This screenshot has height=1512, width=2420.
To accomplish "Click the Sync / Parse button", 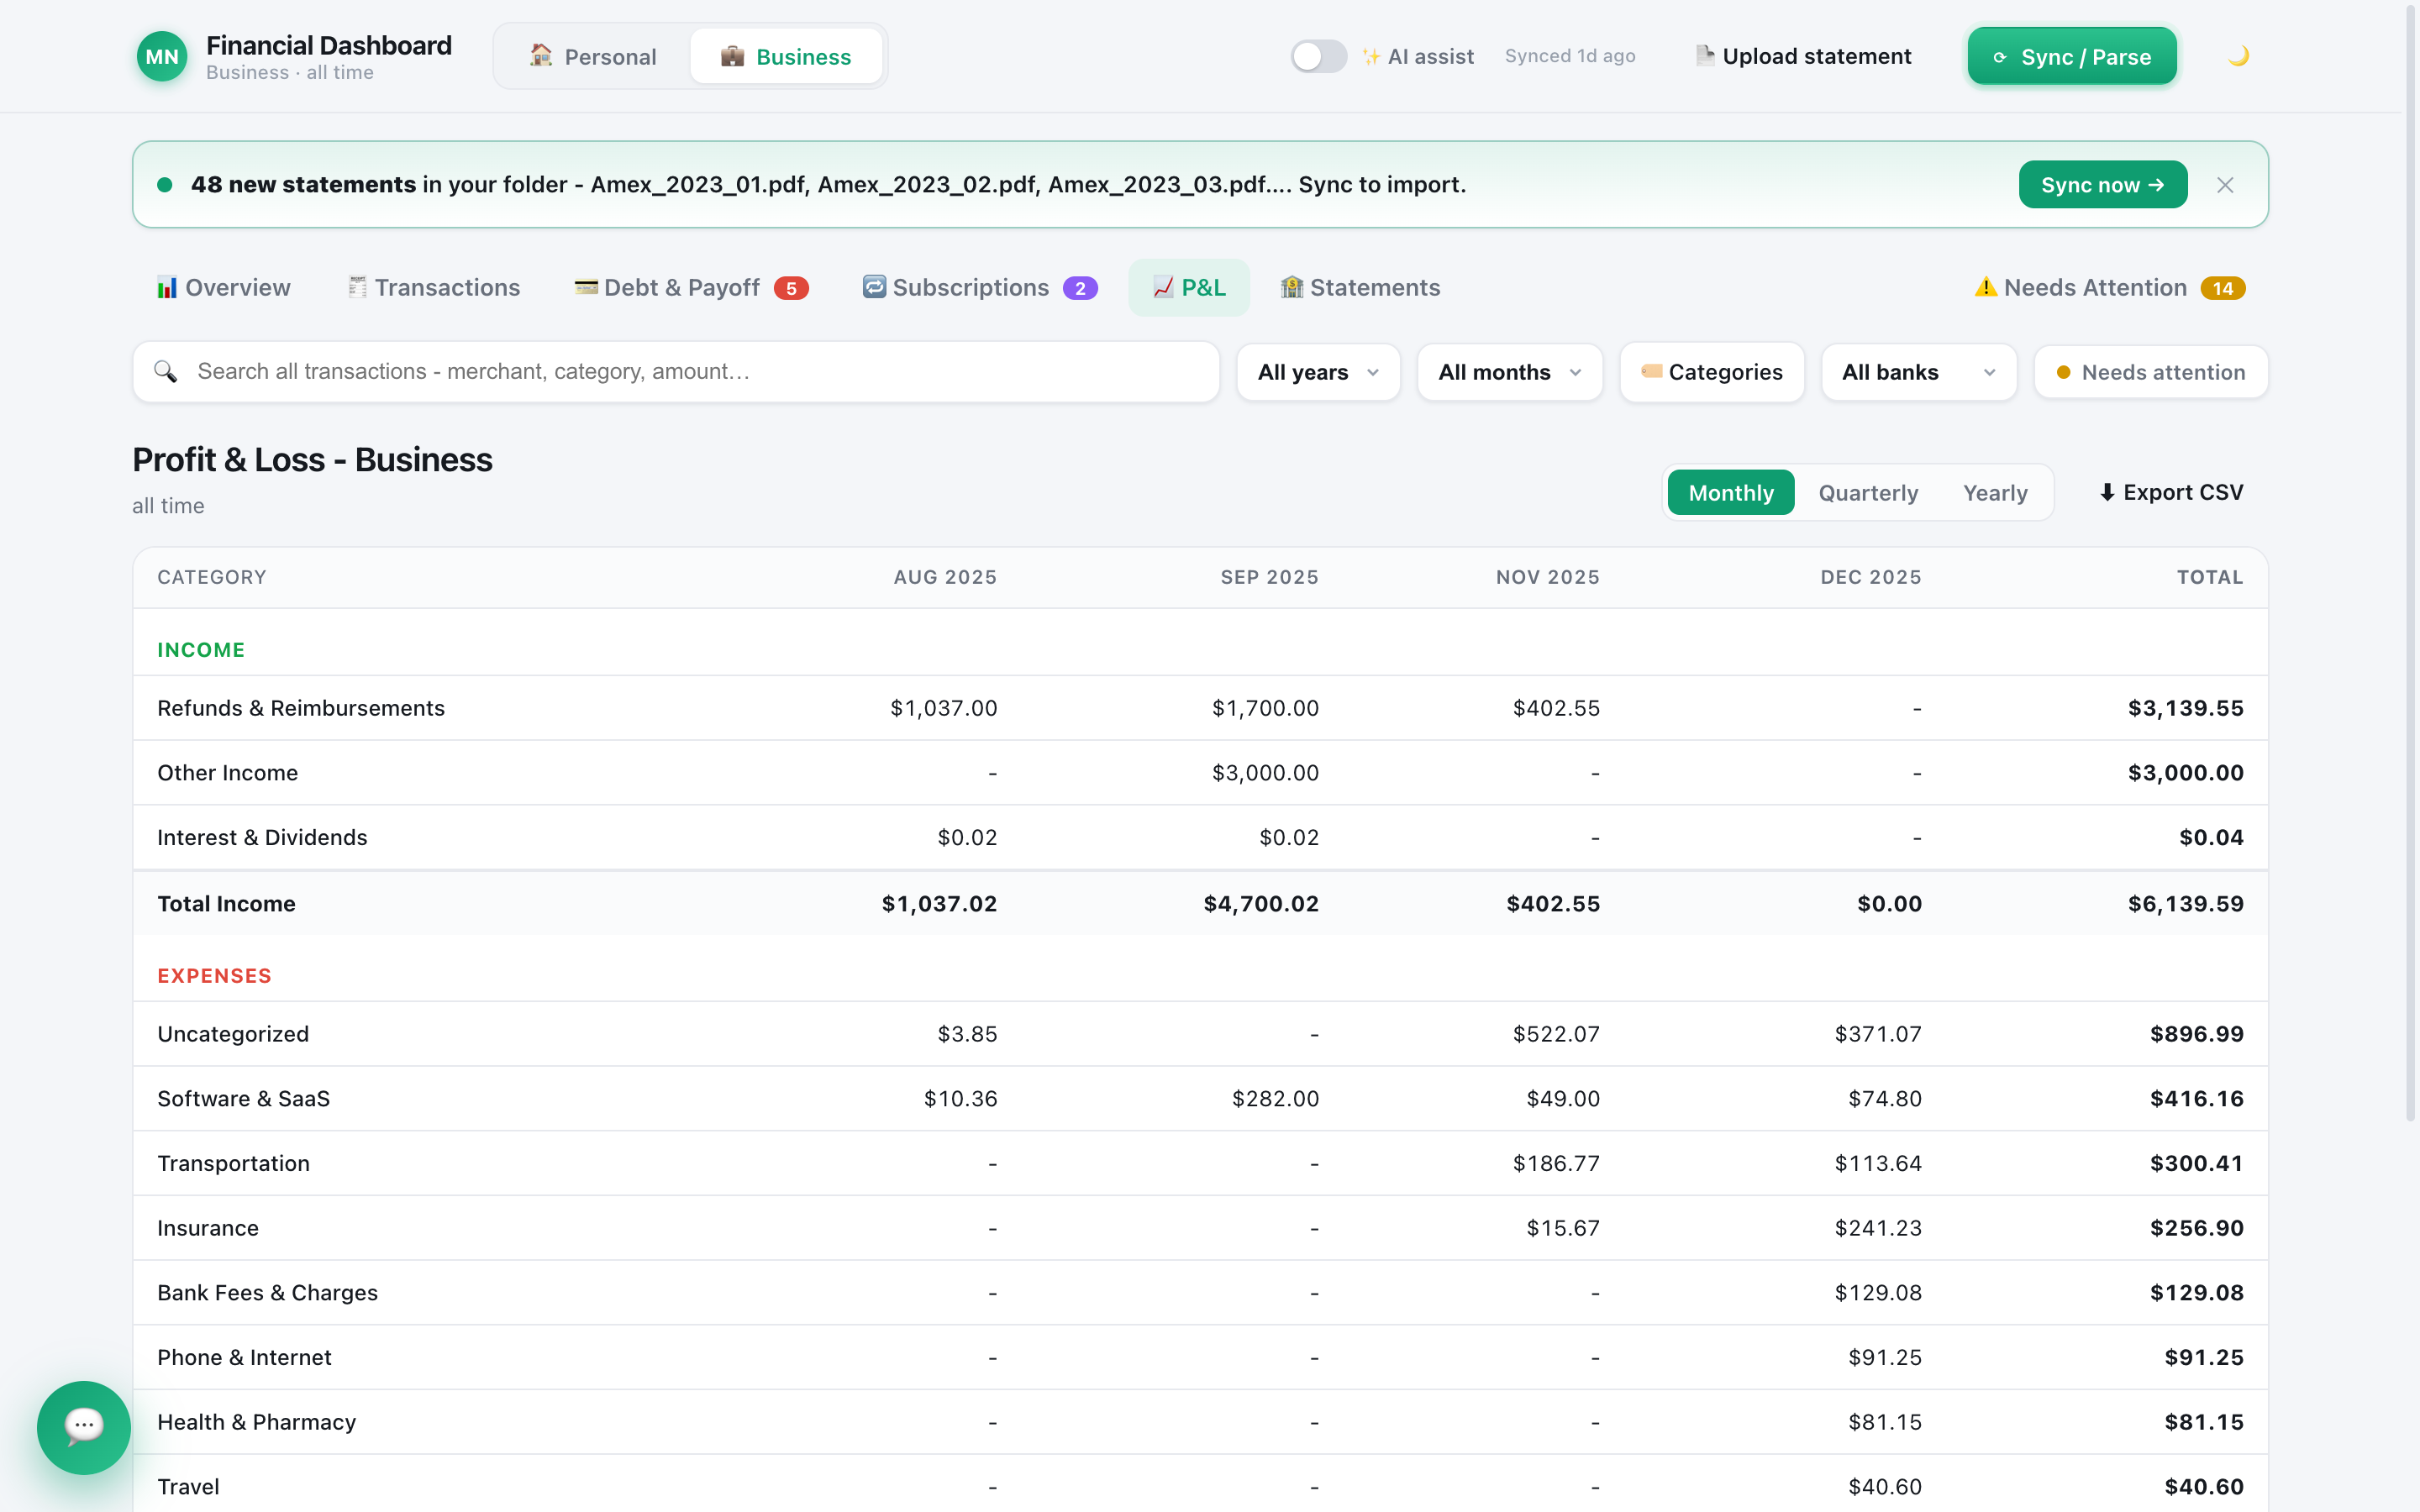I will [x=2072, y=56].
